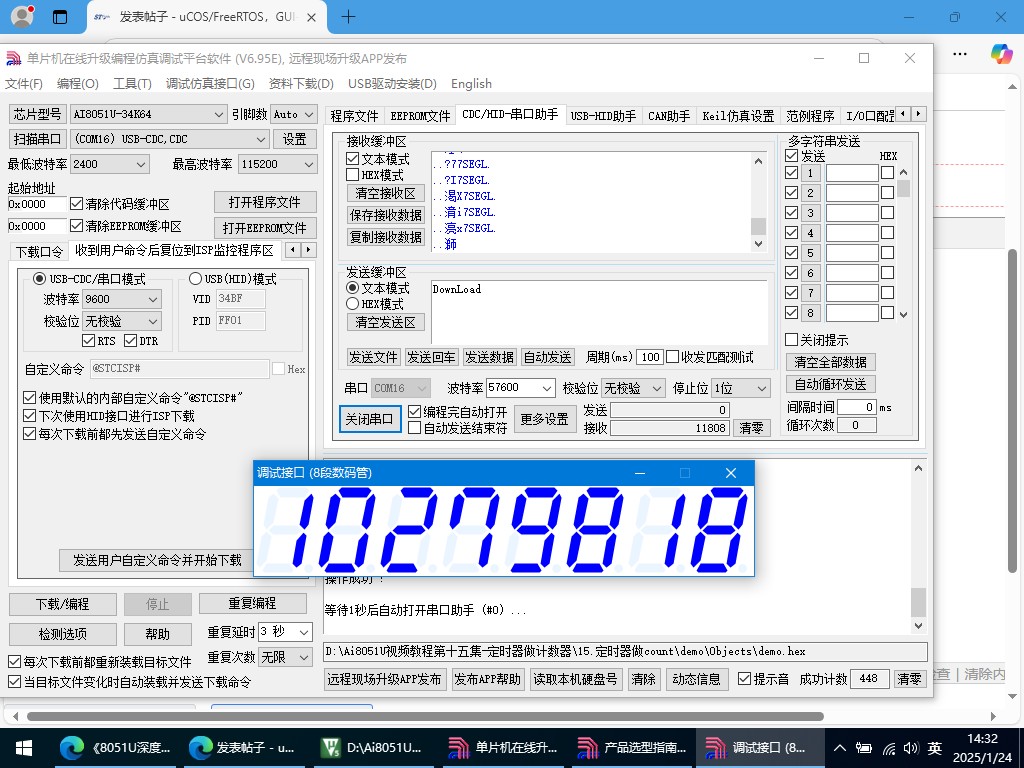Click the log output vertical scrollbar thumb
Viewport: 1024px width, 768px height.
pos(918,602)
